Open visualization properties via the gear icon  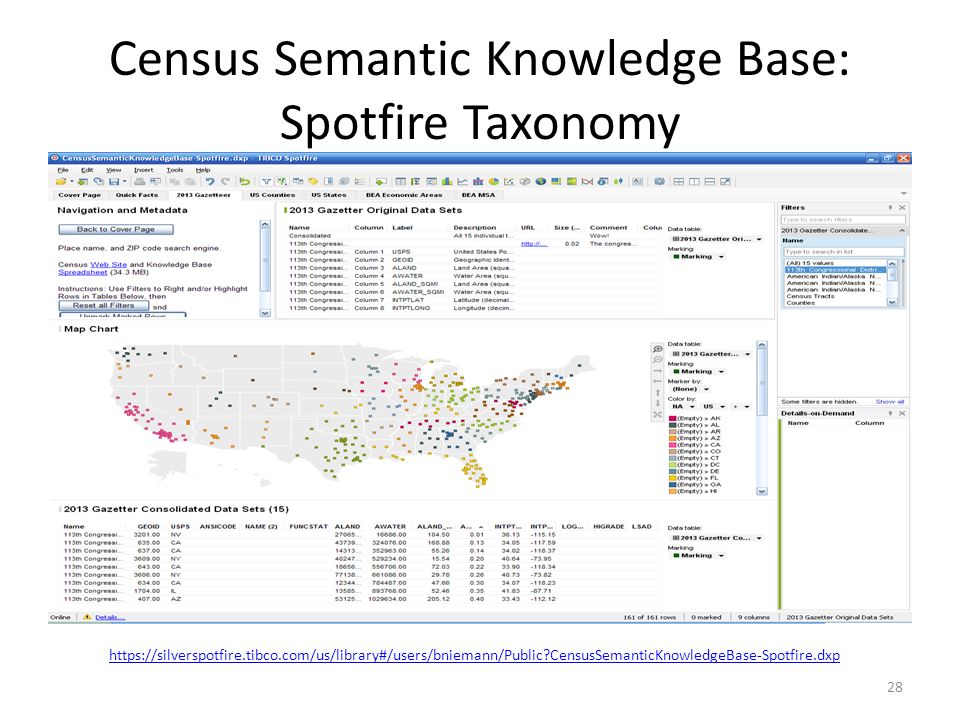coord(659,181)
